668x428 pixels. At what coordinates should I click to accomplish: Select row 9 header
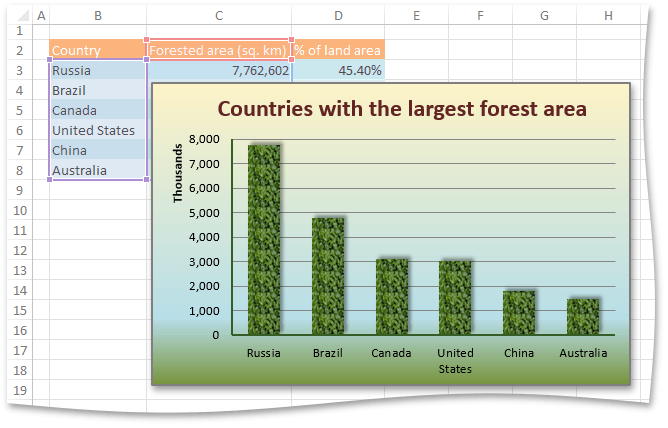(20, 190)
